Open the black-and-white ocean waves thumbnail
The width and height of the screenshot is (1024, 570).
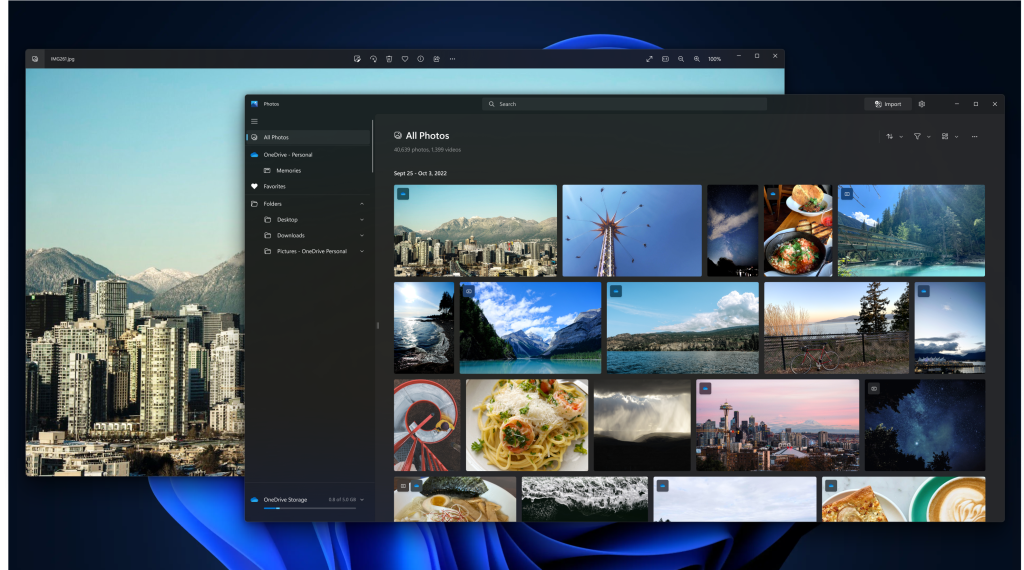pyautogui.click(x=584, y=499)
